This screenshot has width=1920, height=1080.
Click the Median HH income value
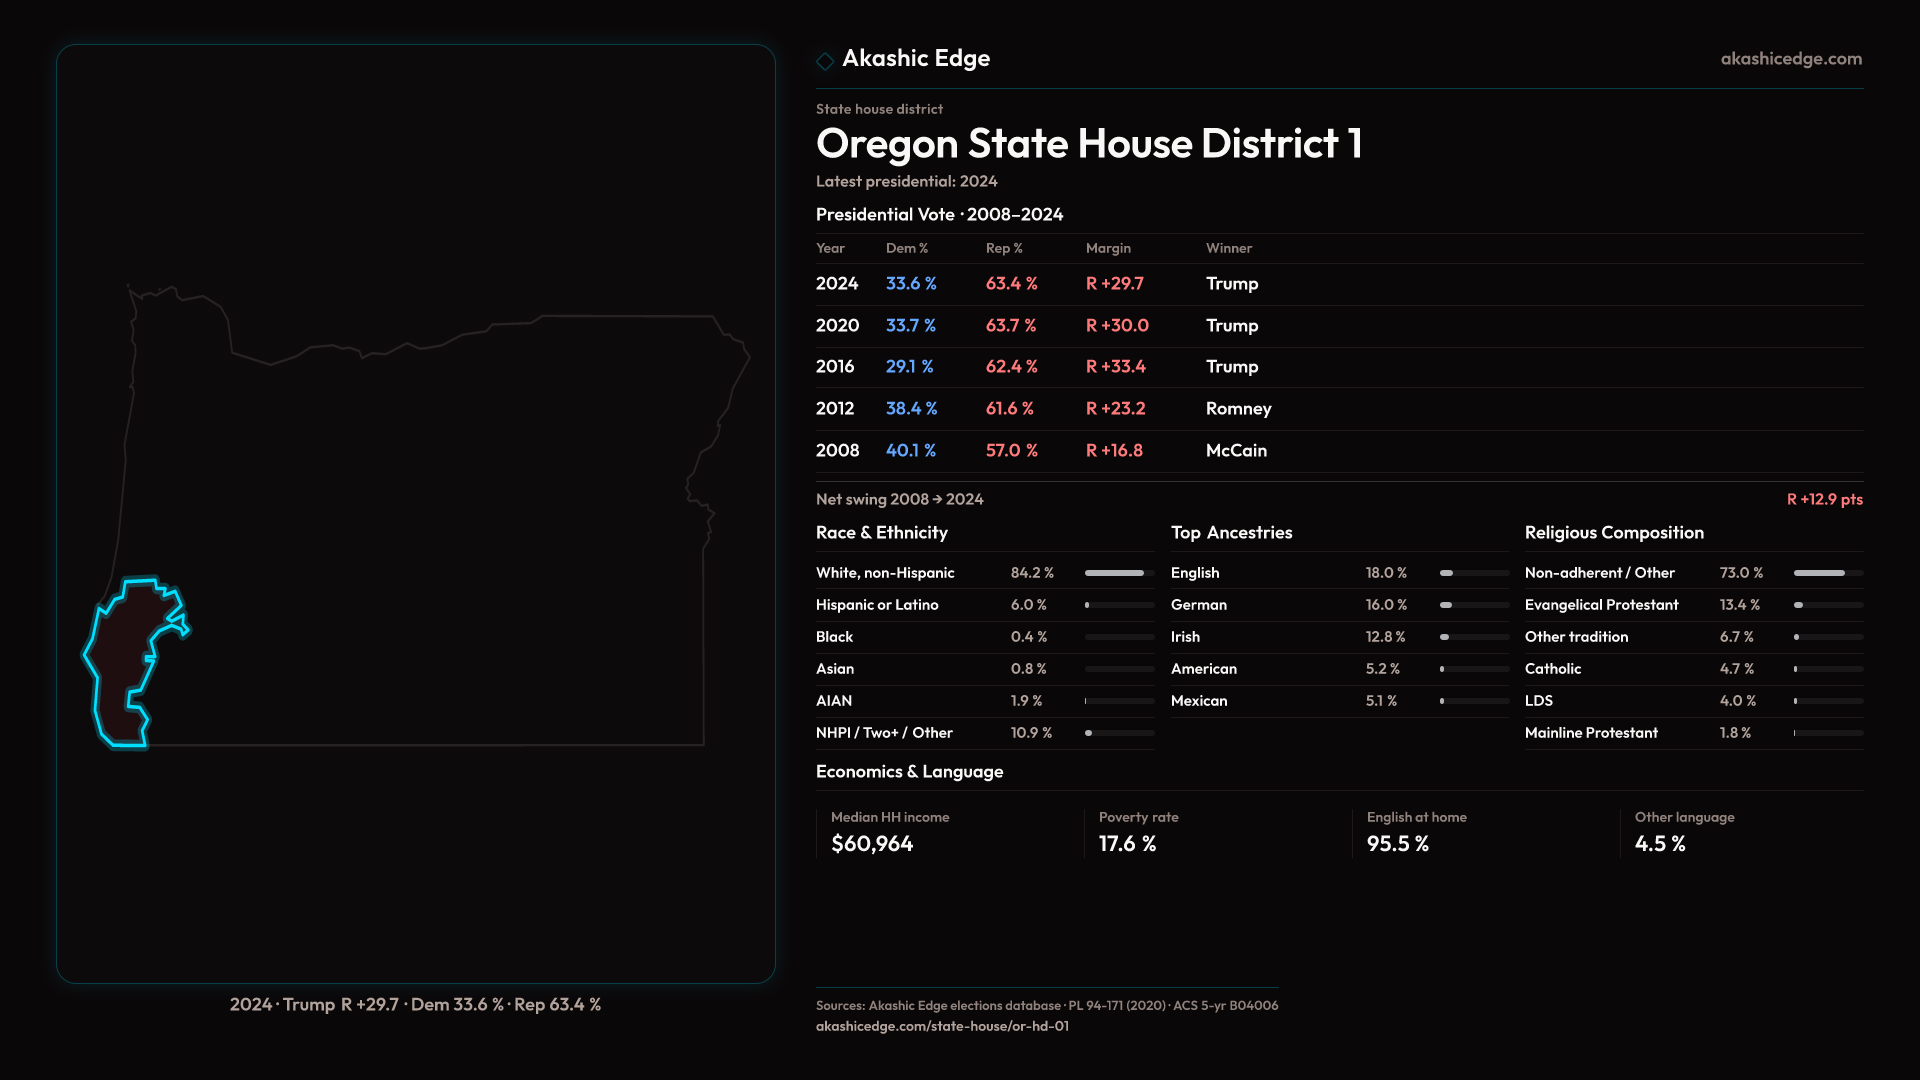click(872, 844)
